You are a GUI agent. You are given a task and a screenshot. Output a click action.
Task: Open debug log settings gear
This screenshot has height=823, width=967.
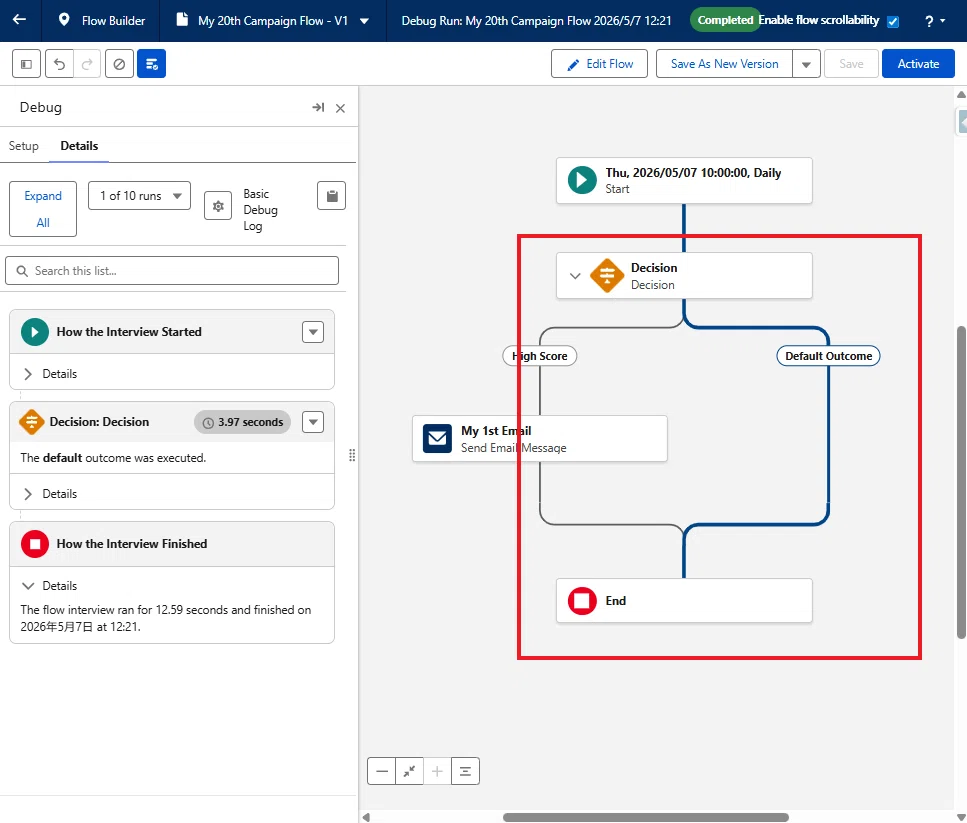218,206
